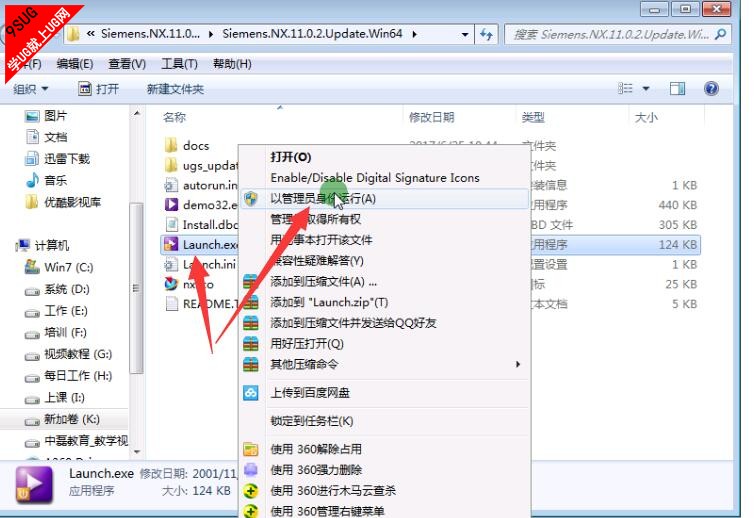The image size is (755, 518).
Task: Expand the breadcrumb arrow after Siemens.NX.11.0.2.Update.Win64
Action: pos(415,34)
